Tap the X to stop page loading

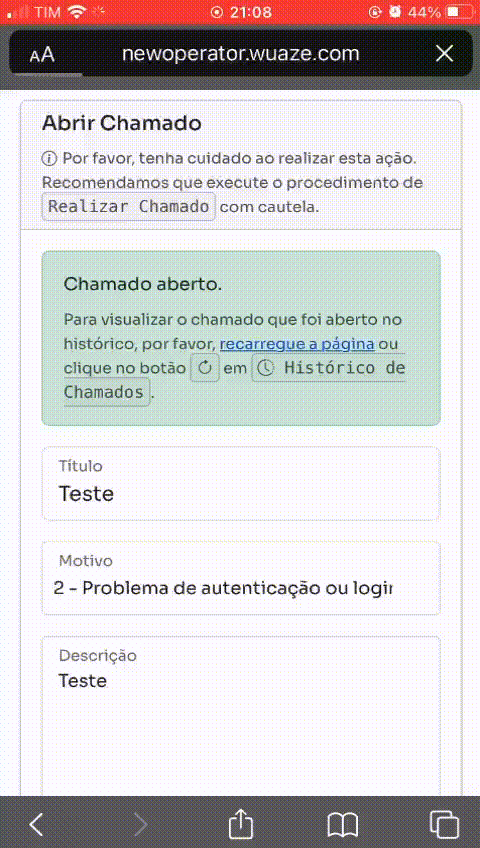click(x=444, y=54)
